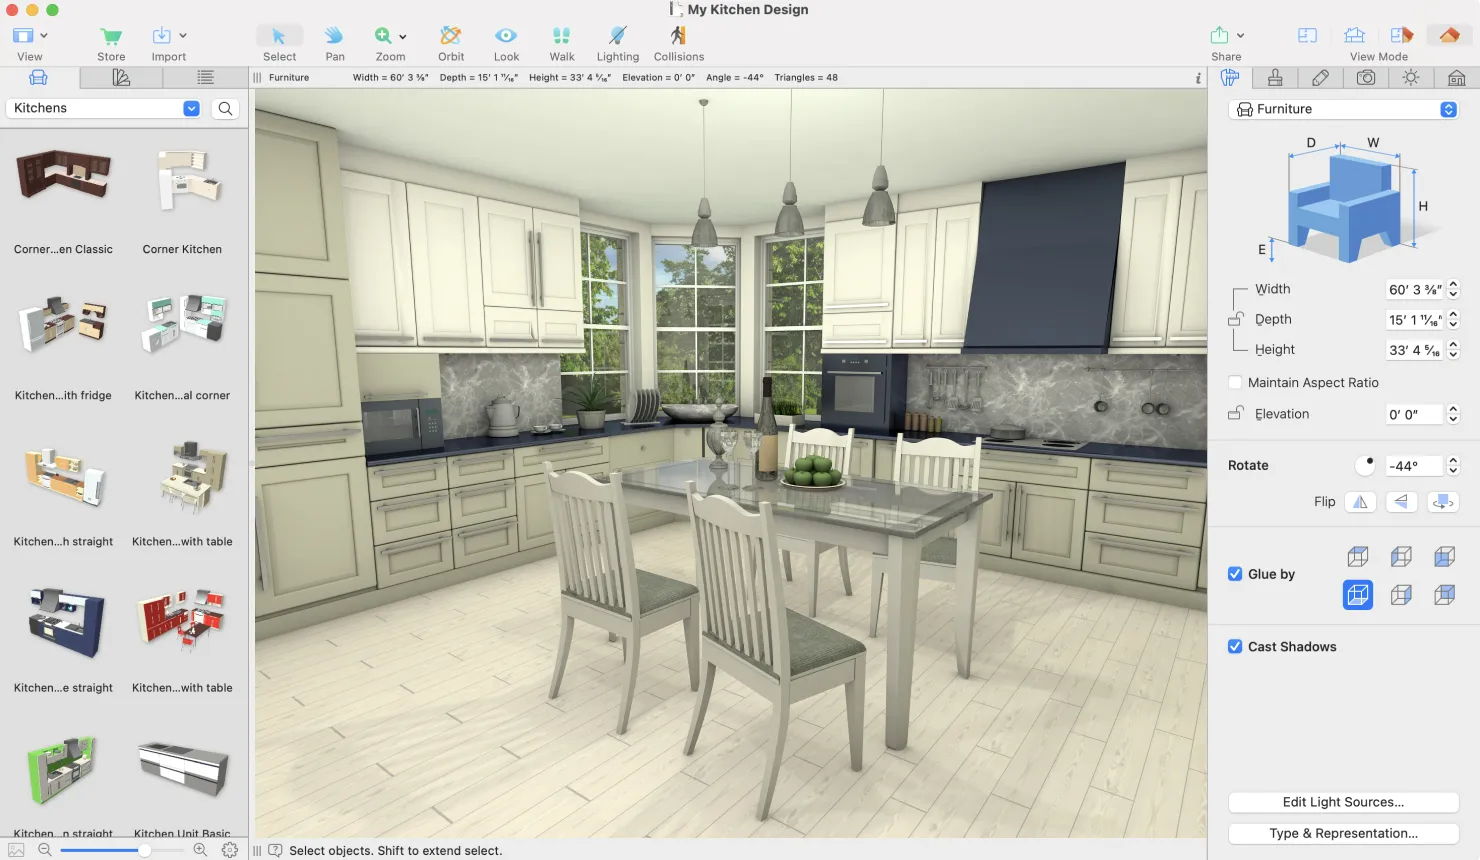Switch to object properties inspector tab
This screenshot has width=1480, height=860.
(1230, 78)
